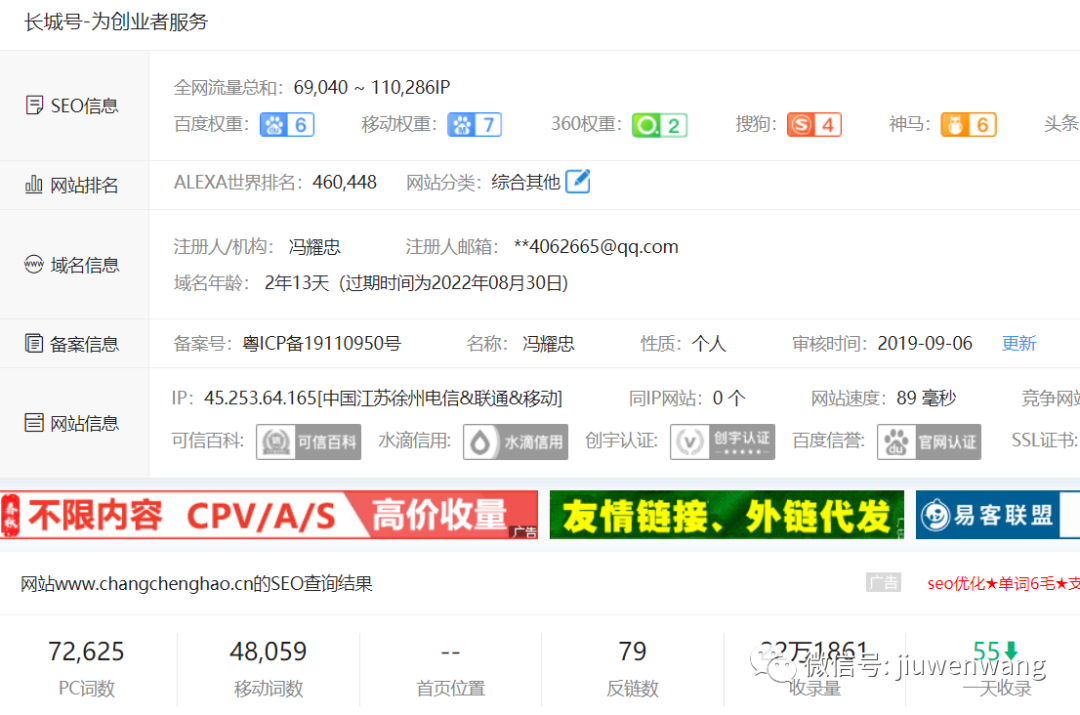1080x715 pixels.
Task: Click the PC词数 value 72,625
Action: click(x=86, y=652)
